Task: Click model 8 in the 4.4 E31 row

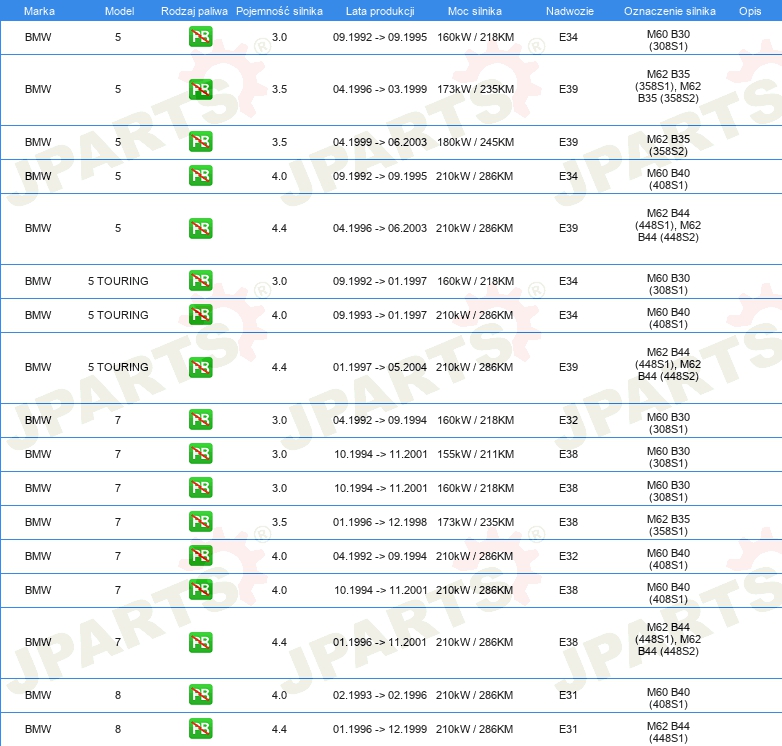Action: point(118,729)
